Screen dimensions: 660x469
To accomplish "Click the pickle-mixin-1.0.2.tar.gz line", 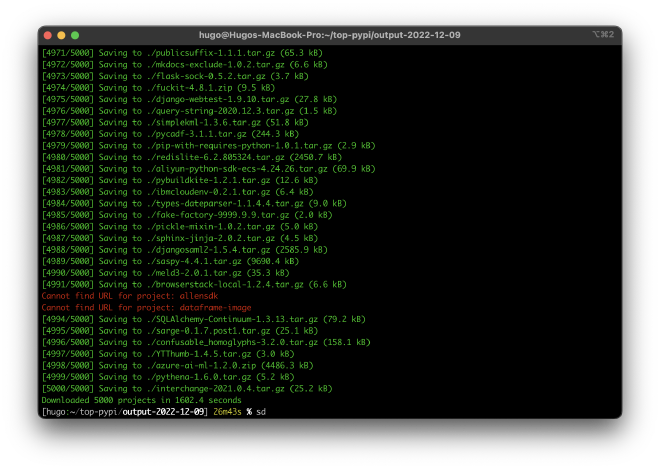I will (180, 227).
